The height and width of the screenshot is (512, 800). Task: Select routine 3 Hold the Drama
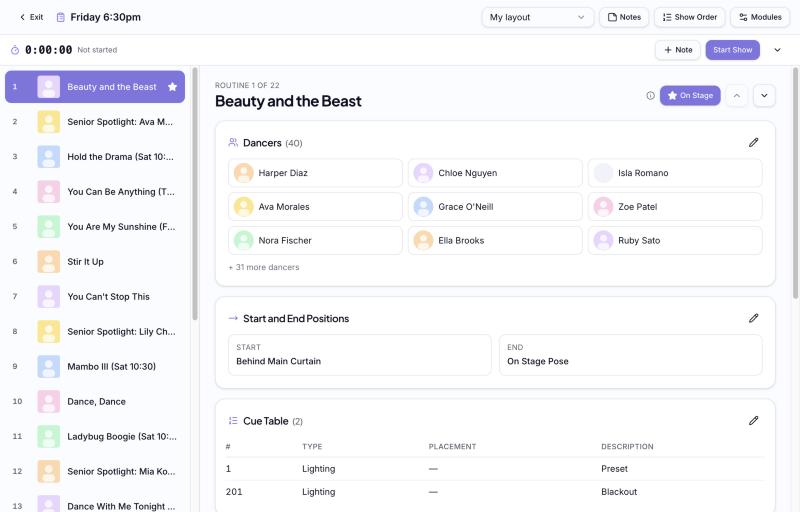pyautogui.click(x=95, y=157)
